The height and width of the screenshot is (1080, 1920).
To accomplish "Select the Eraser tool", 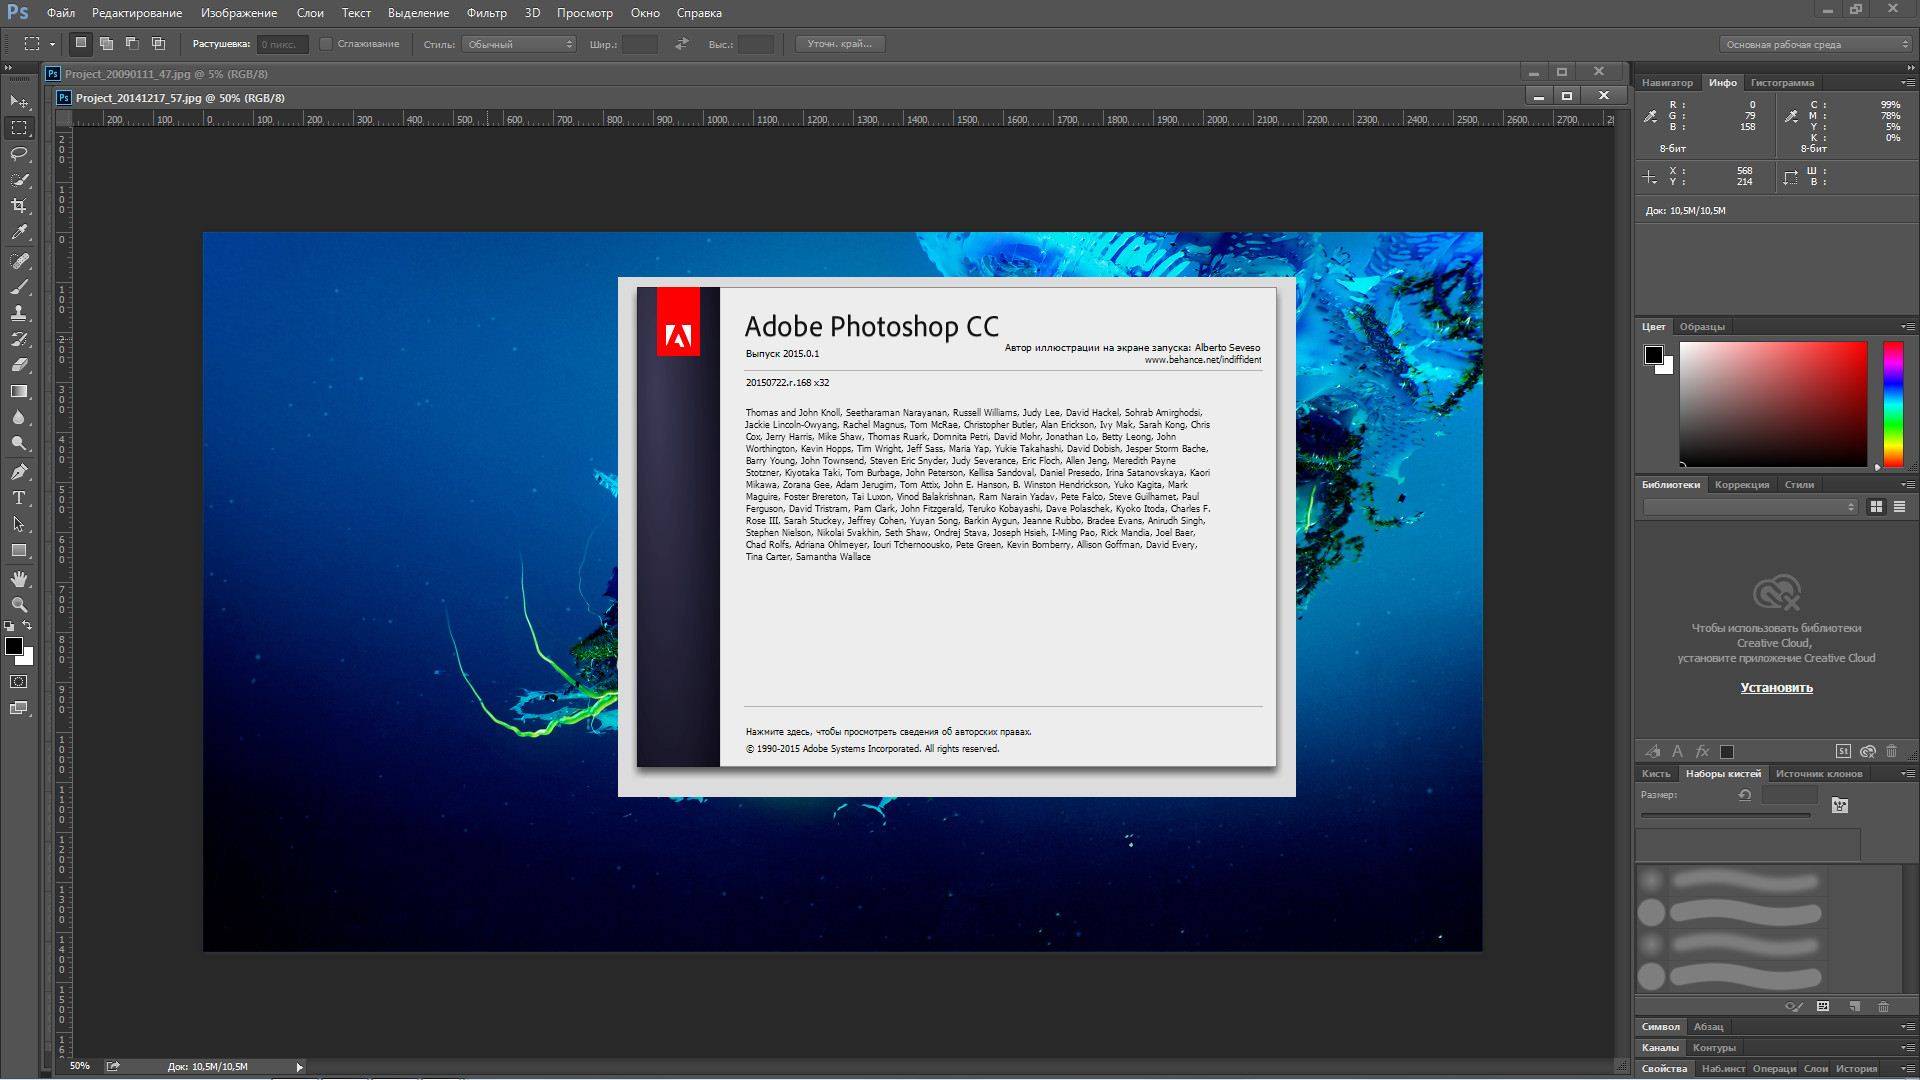I will (19, 365).
